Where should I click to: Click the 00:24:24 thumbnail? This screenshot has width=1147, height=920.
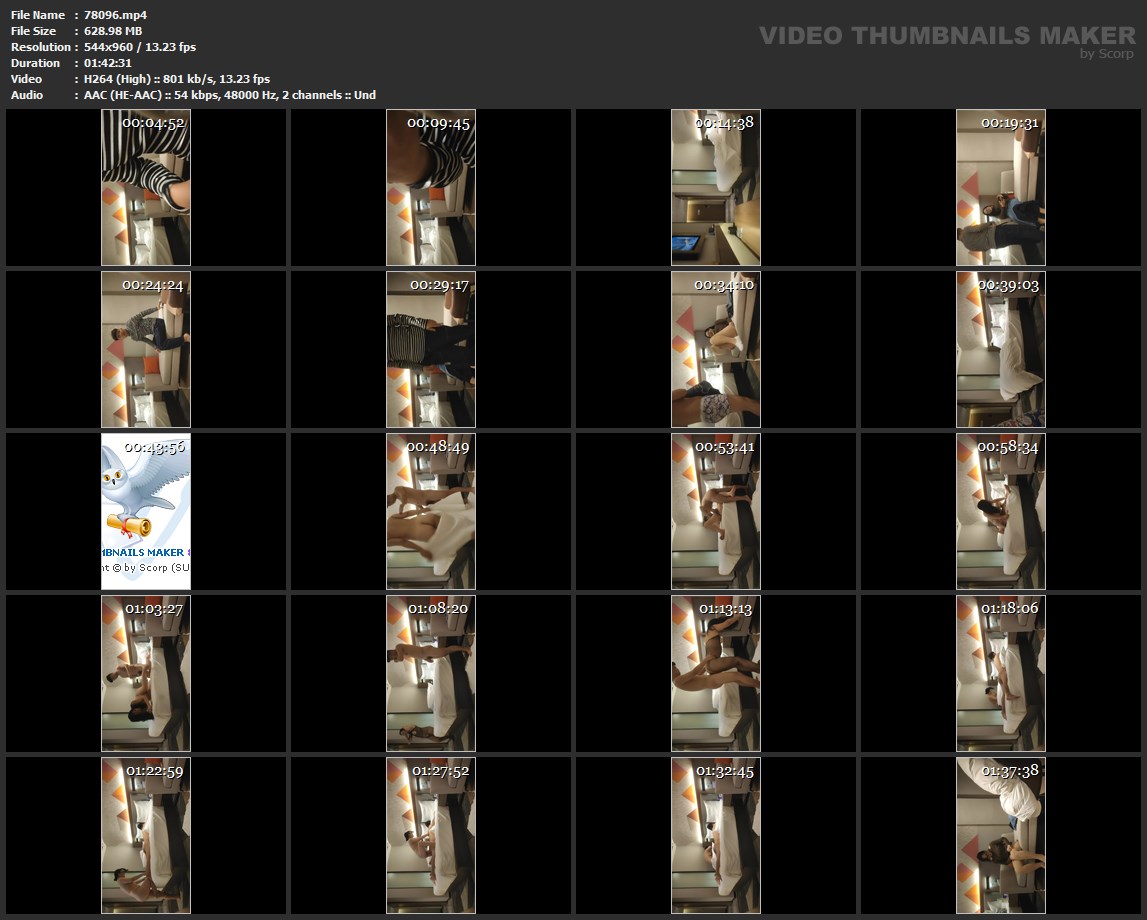(145, 350)
